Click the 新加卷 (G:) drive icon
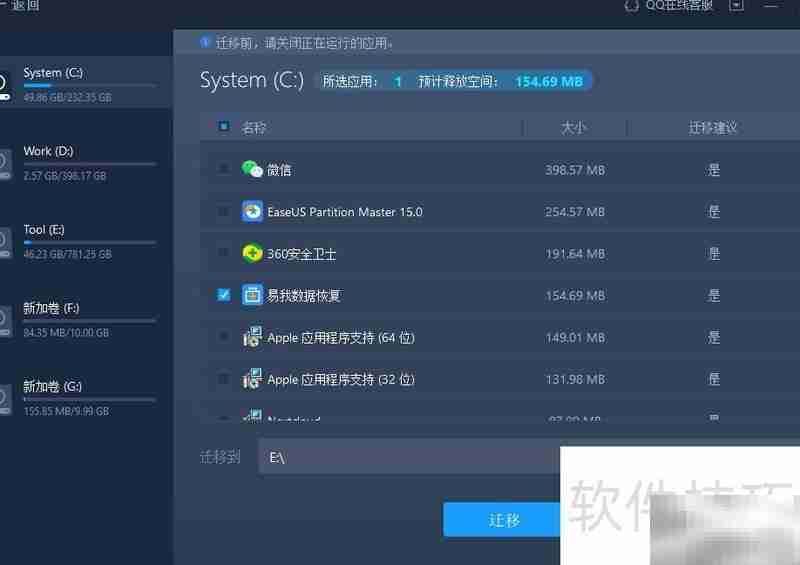This screenshot has width=800, height=565. pyautogui.click(x=5, y=400)
